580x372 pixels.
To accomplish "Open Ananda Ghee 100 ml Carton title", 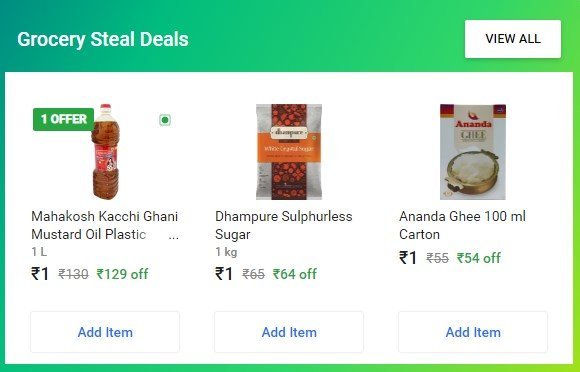I will 462,225.
